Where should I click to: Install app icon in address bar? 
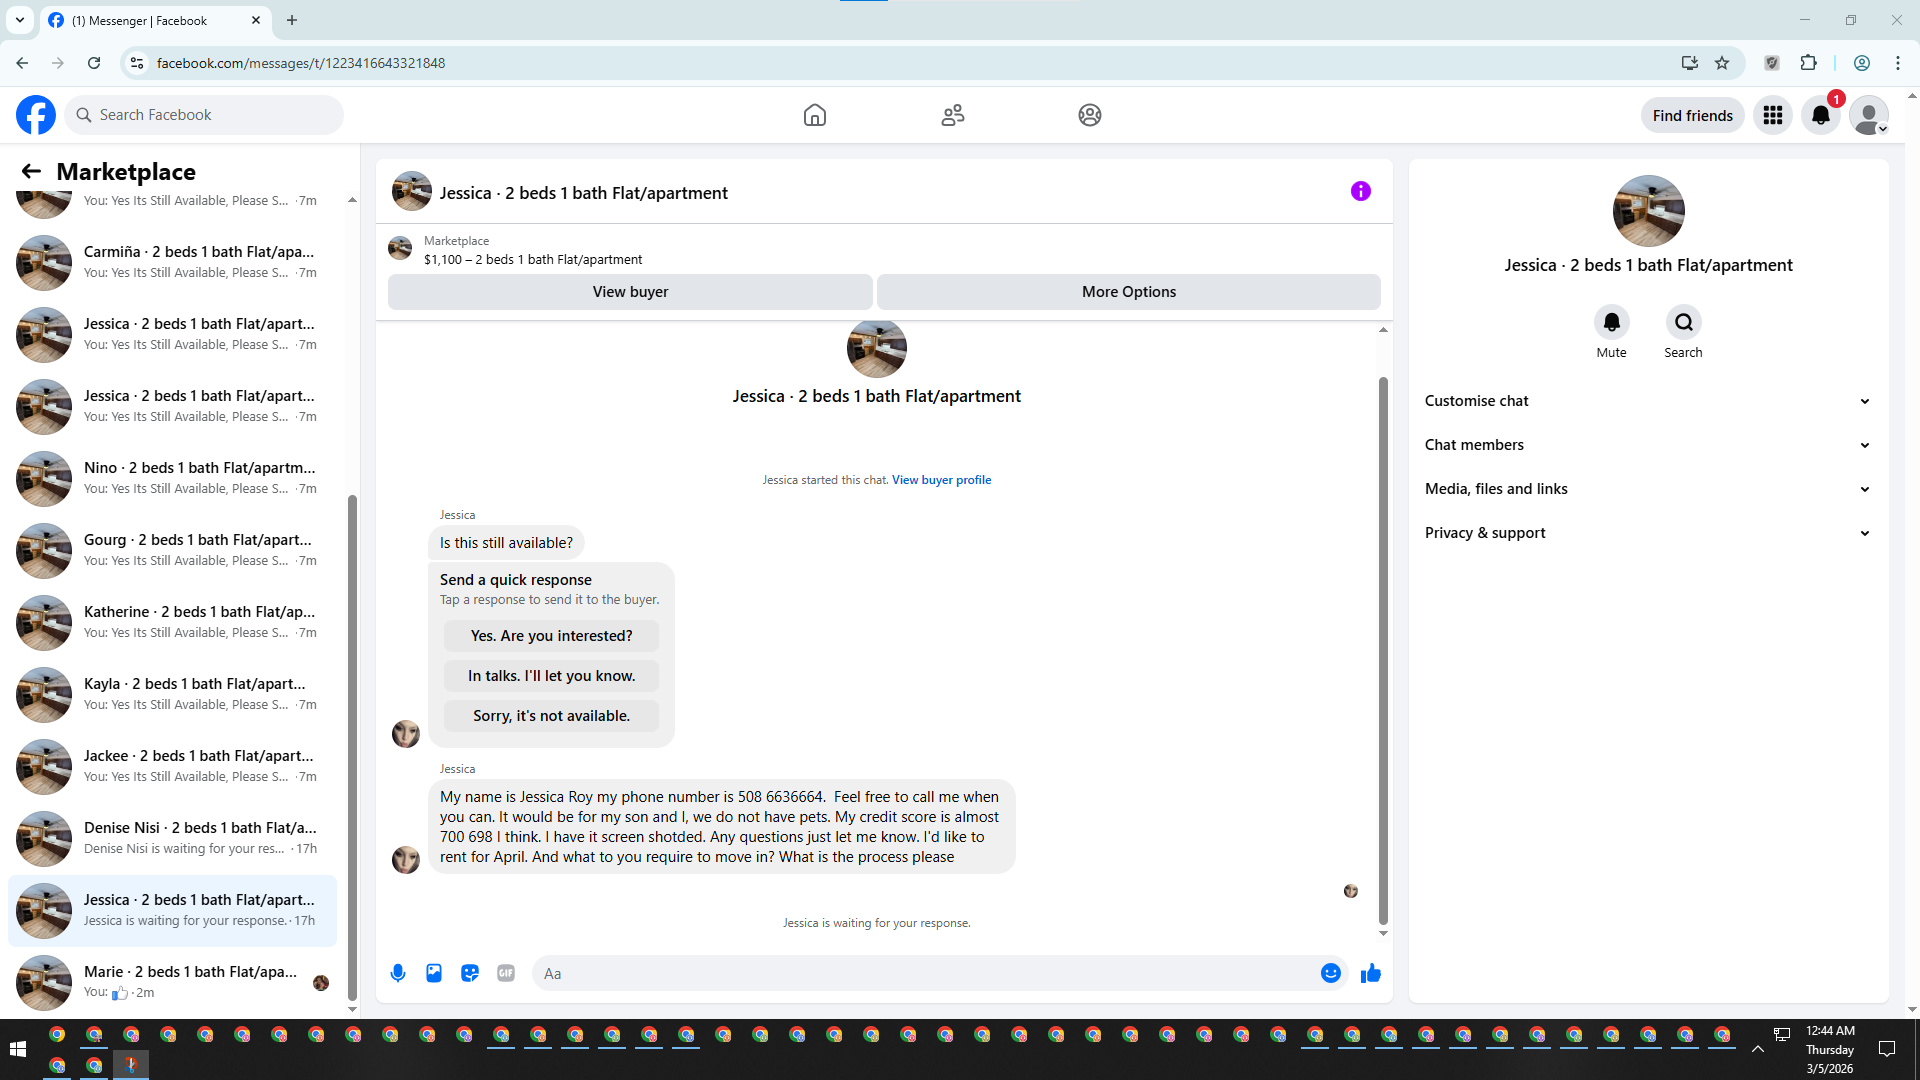click(1690, 63)
